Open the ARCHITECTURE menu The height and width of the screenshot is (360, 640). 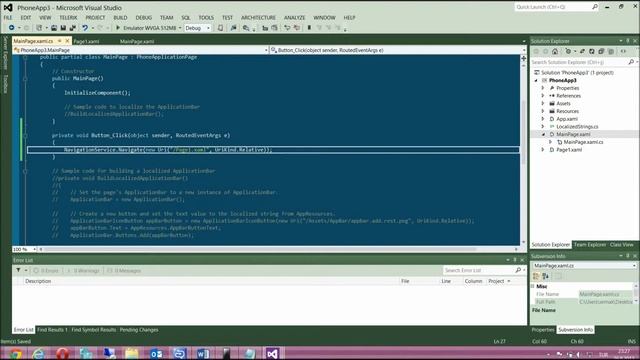258,18
